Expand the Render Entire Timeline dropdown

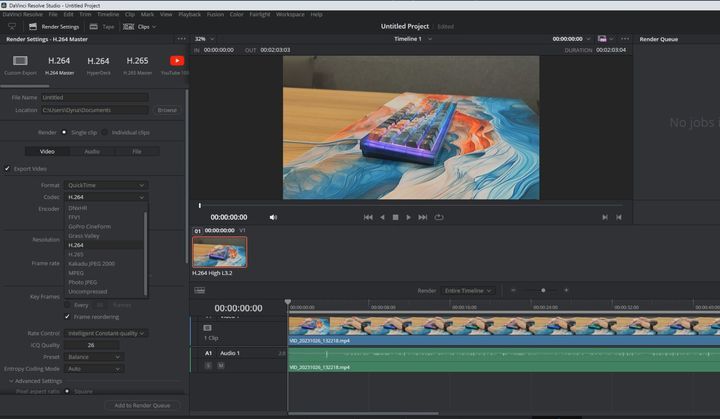pos(468,290)
